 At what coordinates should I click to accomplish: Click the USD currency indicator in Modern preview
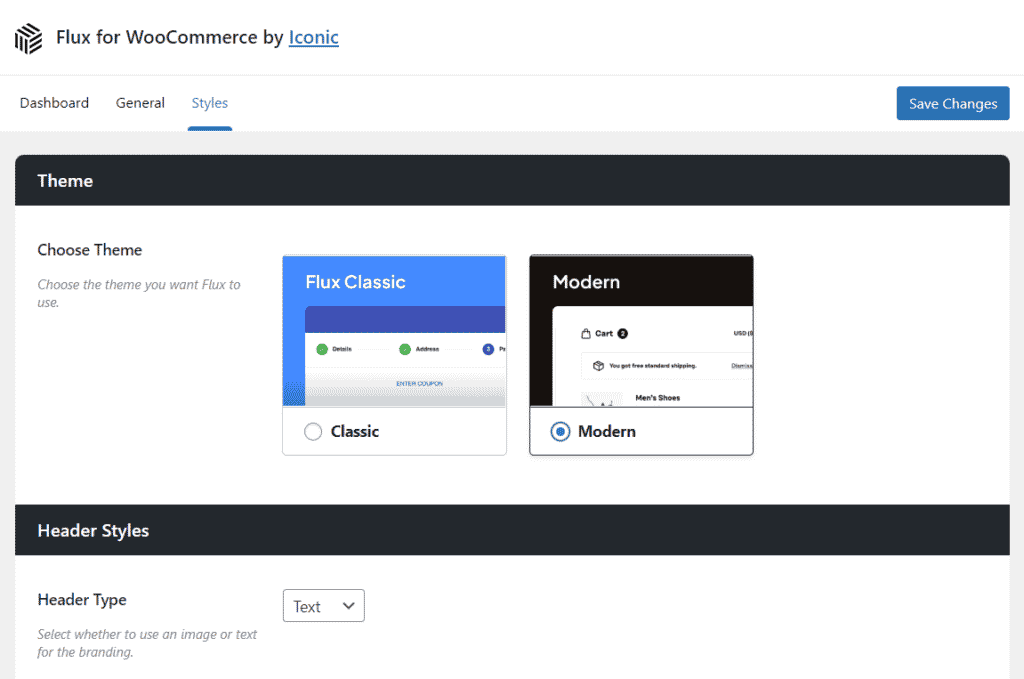point(740,331)
